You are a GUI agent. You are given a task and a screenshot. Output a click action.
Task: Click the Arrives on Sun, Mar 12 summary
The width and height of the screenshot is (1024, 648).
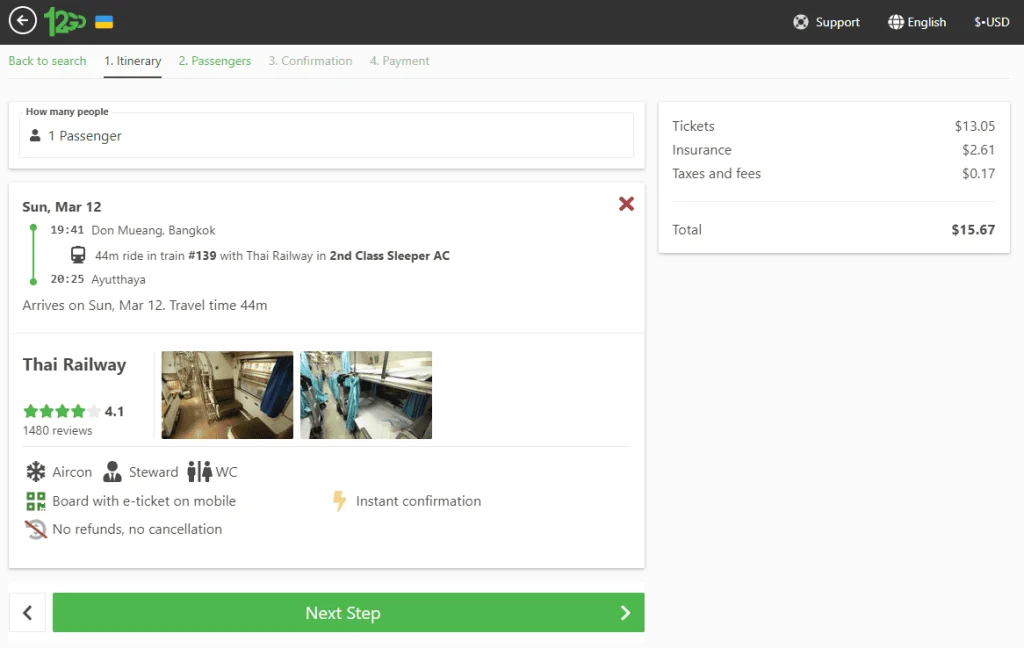tap(145, 305)
